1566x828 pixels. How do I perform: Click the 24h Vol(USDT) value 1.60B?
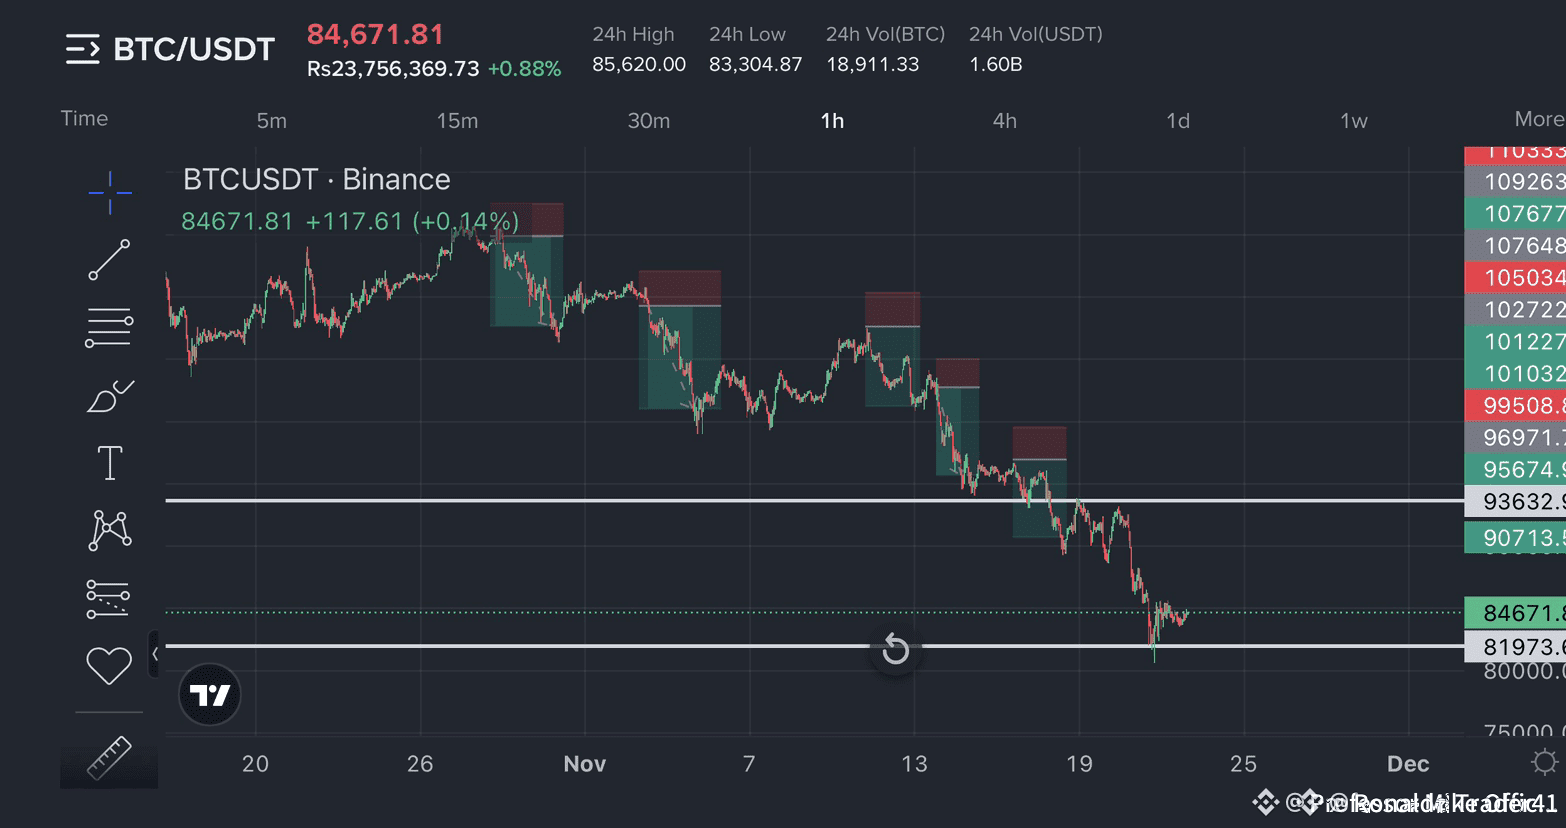click(995, 64)
